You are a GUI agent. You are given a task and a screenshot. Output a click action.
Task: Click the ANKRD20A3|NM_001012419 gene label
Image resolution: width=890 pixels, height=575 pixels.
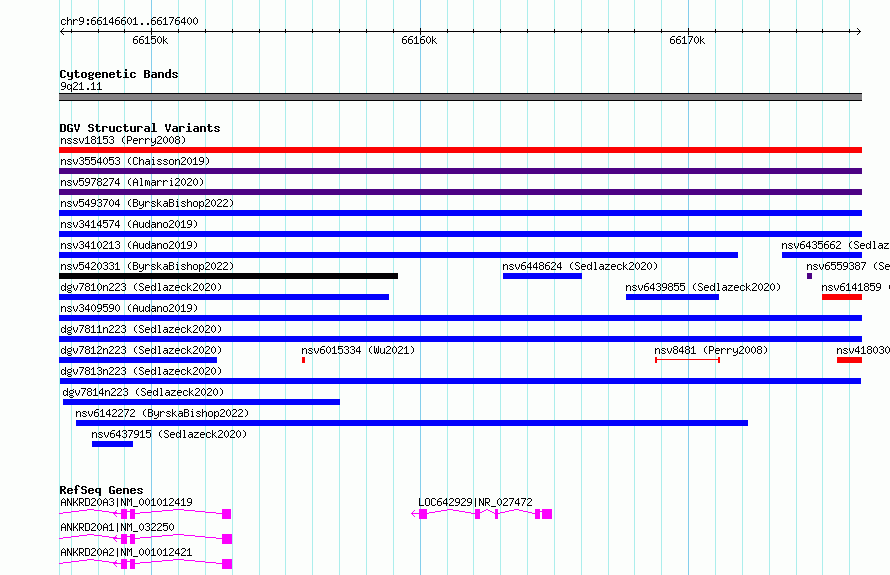(126, 502)
